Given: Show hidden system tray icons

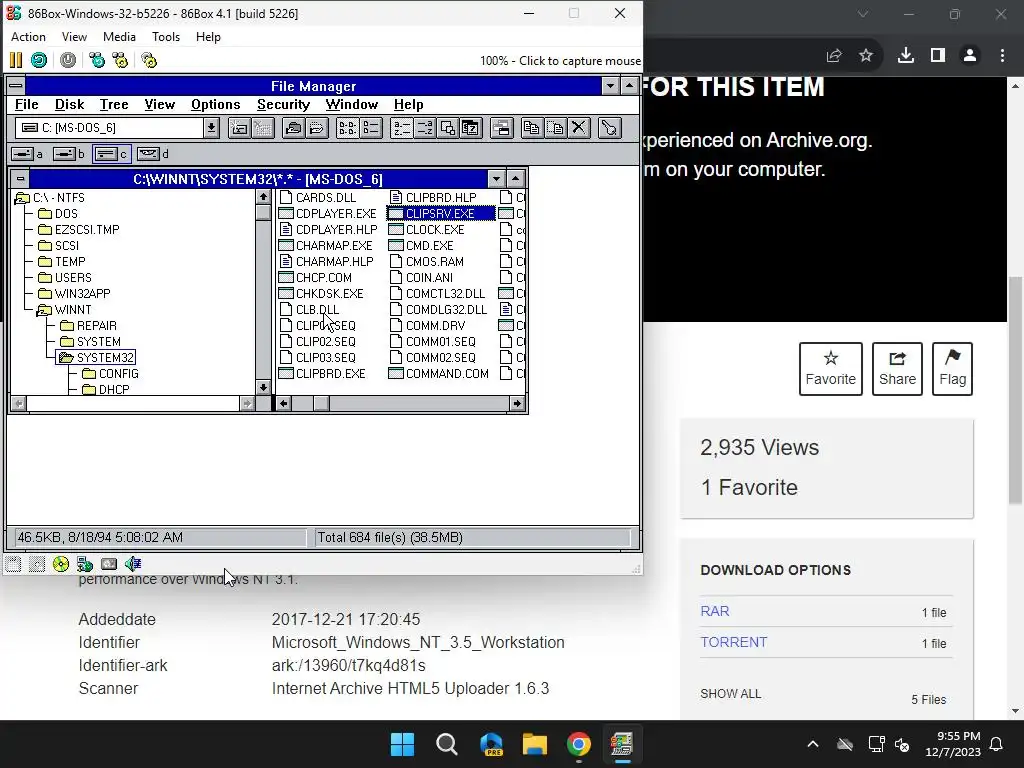Looking at the screenshot, I should 812,744.
